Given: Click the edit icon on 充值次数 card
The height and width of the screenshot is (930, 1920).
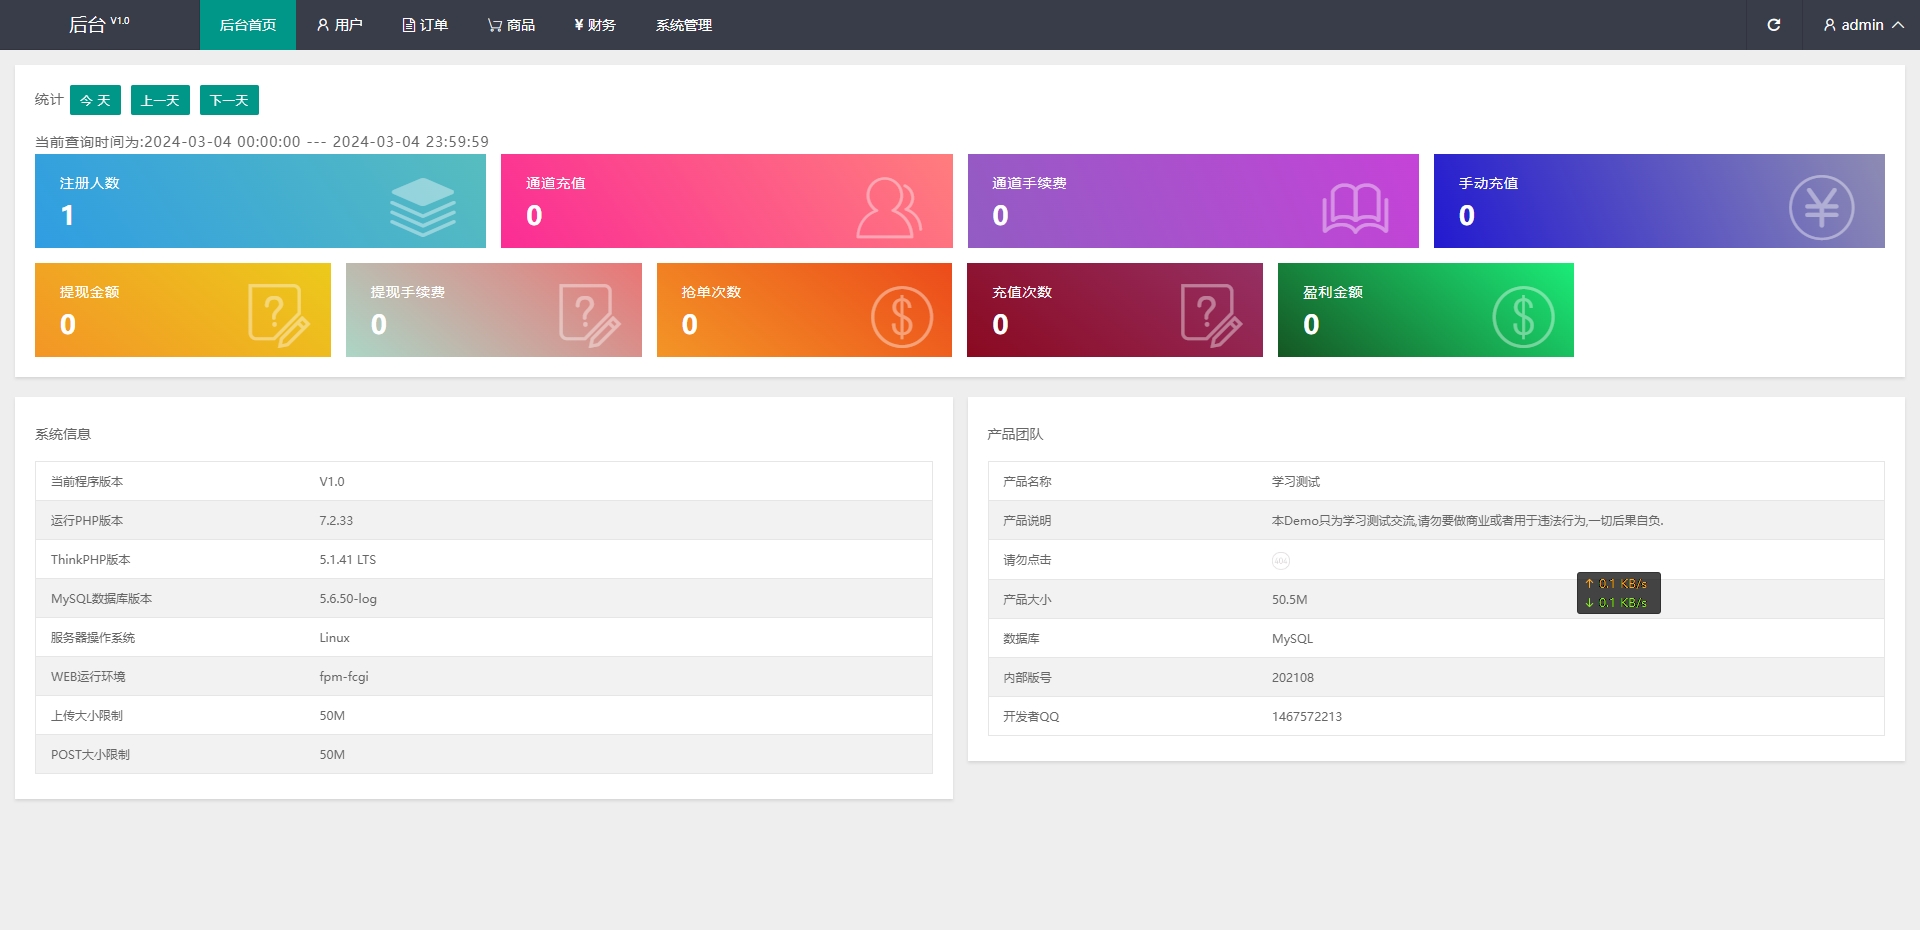Looking at the screenshot, I should coord(1211,316).
